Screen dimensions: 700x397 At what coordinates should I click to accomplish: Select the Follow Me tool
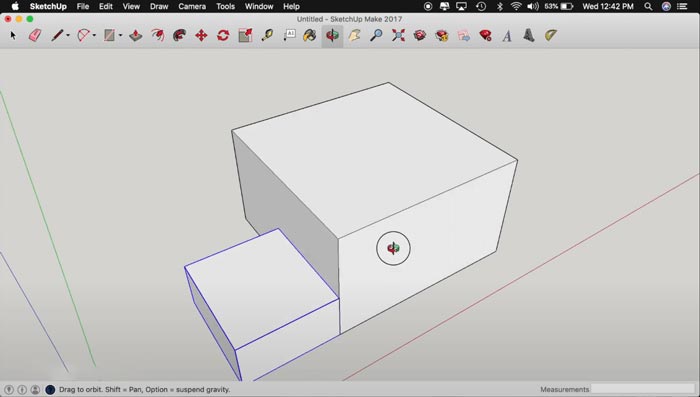pyautogui.click(x=179, y=35)
